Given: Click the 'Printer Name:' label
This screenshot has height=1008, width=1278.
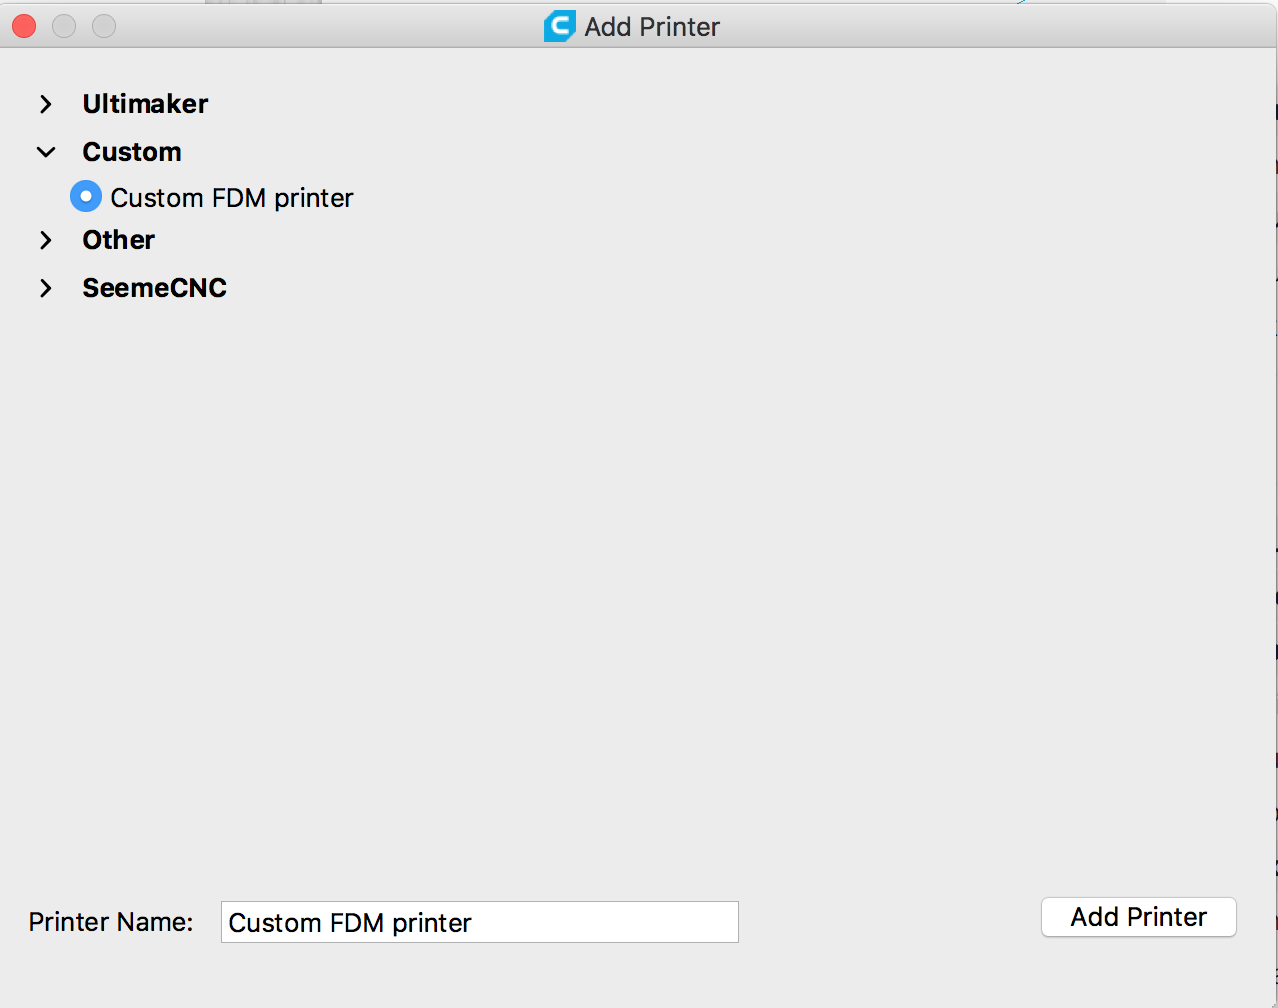Looking at the screenshot, I should (x=111, y=922).
